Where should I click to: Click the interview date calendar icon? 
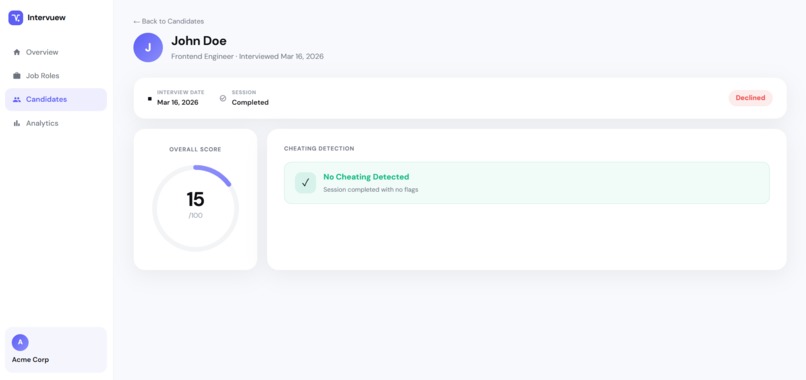(150, 98)
